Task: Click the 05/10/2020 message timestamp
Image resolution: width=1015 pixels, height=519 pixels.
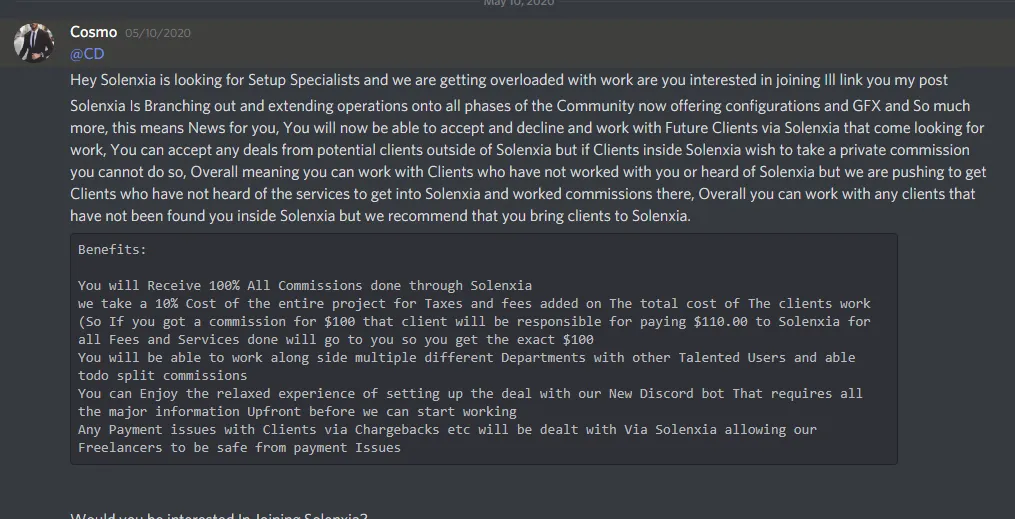Action: 158,33
